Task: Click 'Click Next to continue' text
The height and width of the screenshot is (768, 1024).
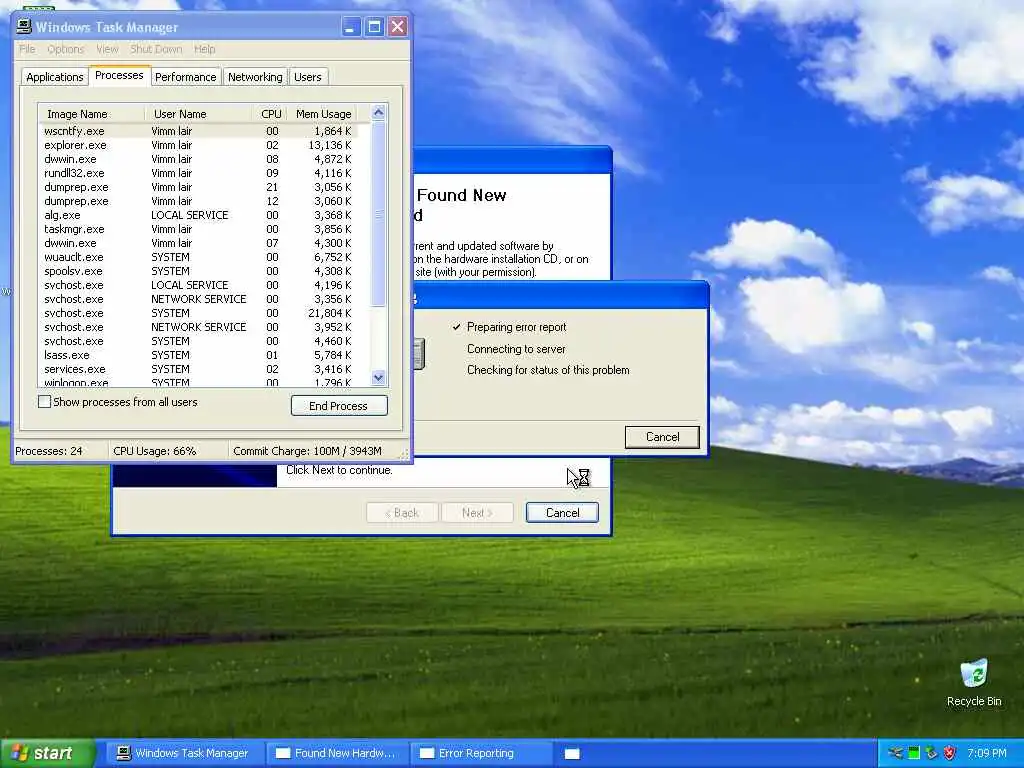Action: [339, 470]
